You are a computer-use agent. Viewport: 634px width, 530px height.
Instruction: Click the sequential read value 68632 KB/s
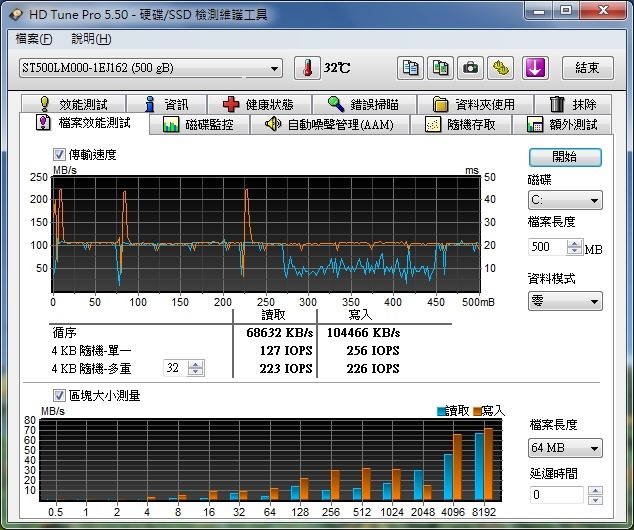280,333
